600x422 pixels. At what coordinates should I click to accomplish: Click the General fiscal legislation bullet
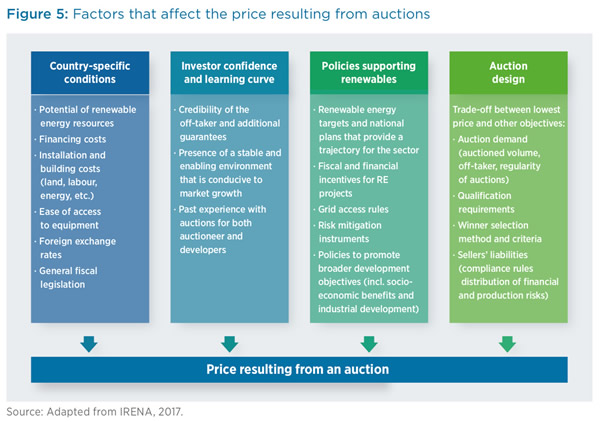pyautogui.click(x=66, y=278)
